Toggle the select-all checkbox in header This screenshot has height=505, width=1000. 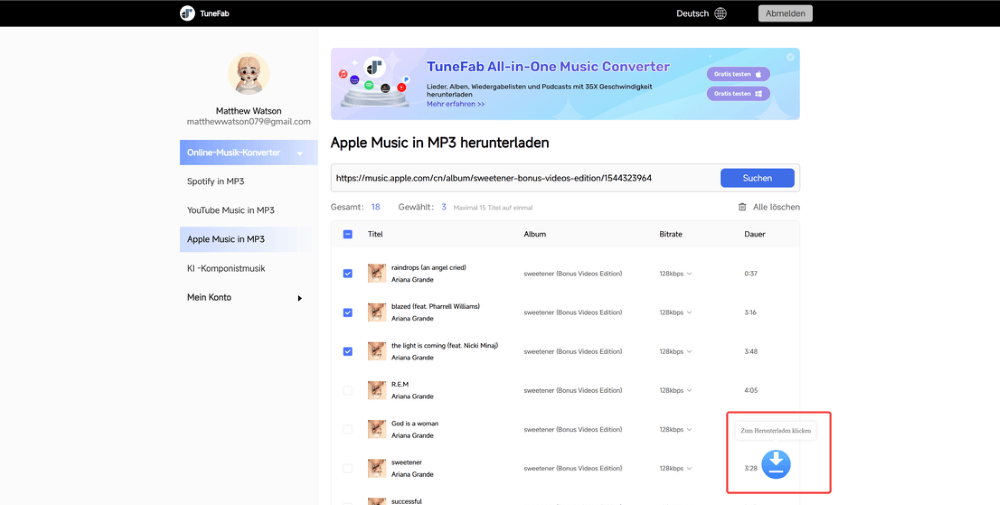coord(348,234)
